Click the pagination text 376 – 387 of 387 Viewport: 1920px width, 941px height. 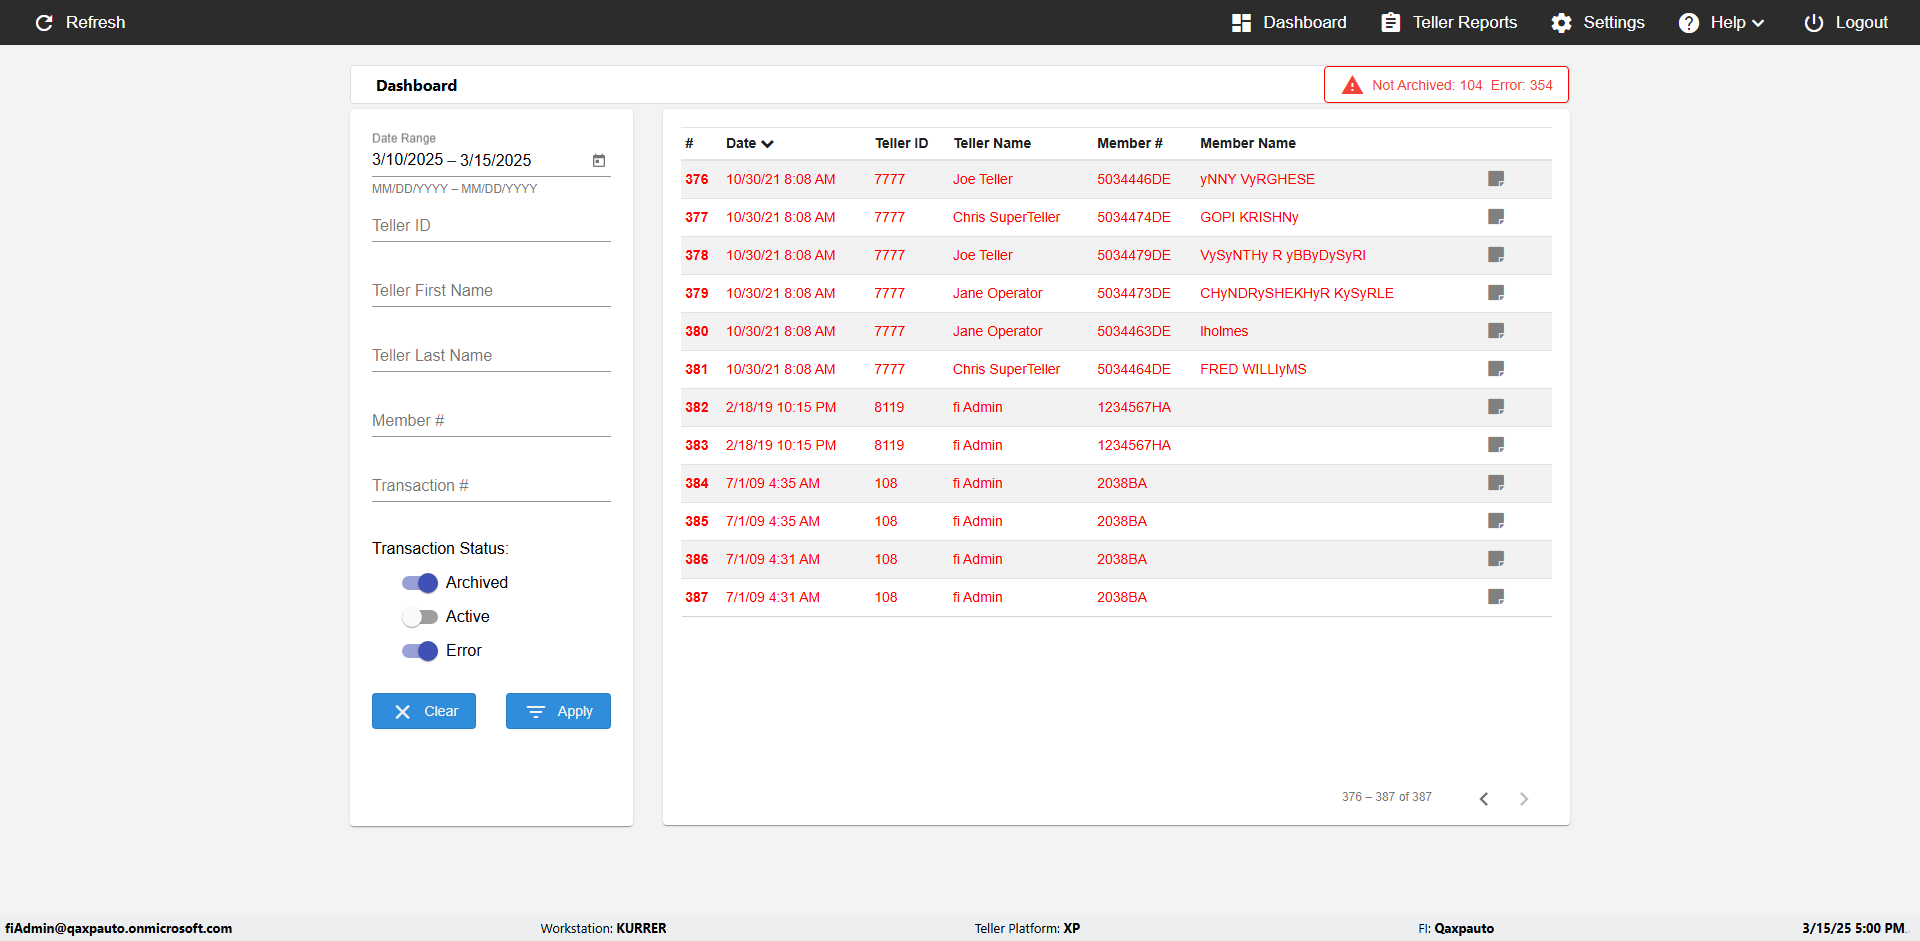point(1387,797)
